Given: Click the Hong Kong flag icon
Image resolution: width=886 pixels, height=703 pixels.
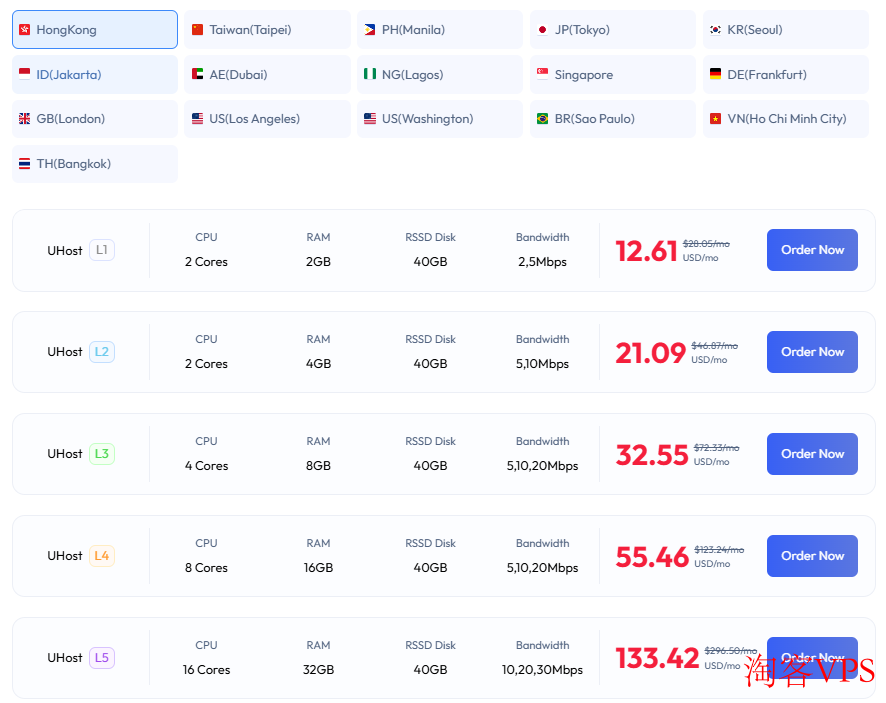Looking at the screenshot, I should 25,30.
